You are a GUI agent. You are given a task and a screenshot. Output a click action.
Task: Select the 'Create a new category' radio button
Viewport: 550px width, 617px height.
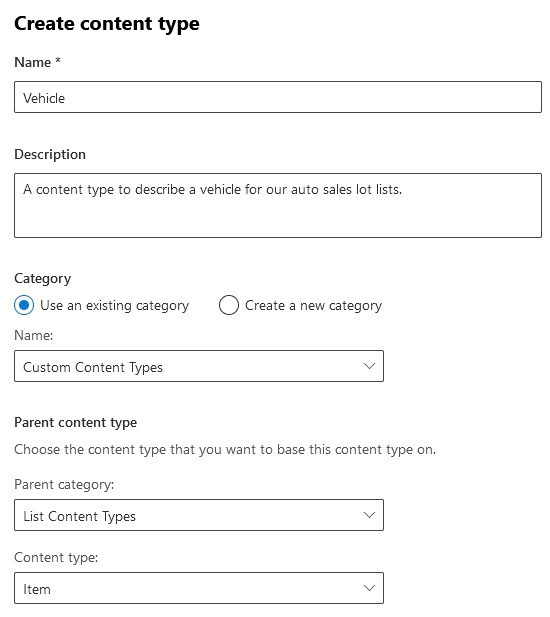point(229,305)
